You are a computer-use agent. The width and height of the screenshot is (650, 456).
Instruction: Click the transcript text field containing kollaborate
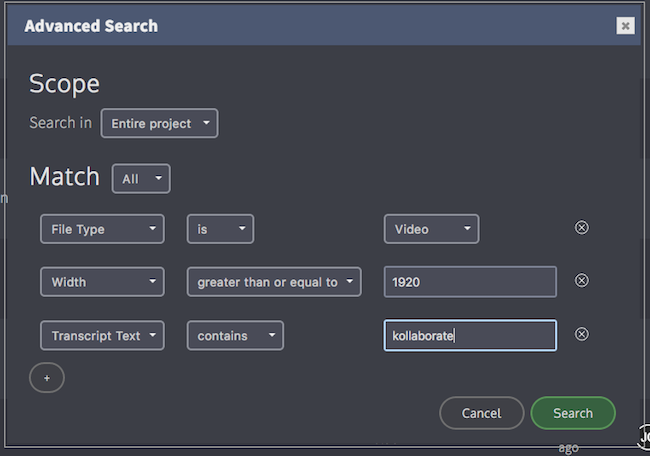(x=470, y=335)
